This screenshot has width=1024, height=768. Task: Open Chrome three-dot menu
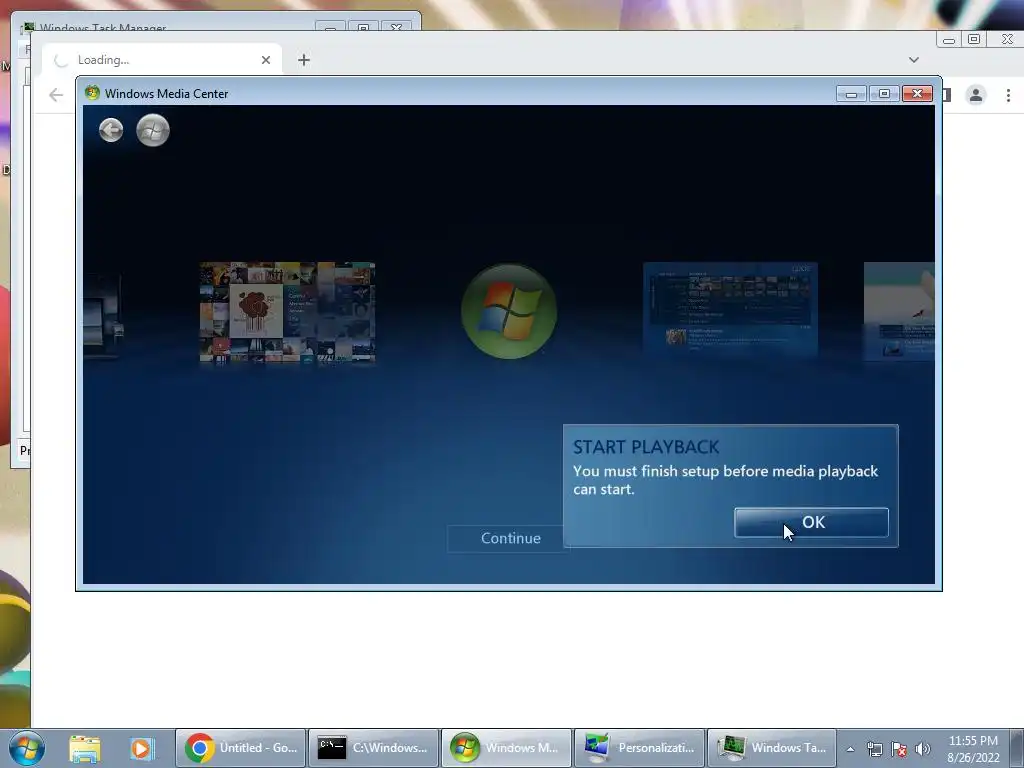point(1008,95)
